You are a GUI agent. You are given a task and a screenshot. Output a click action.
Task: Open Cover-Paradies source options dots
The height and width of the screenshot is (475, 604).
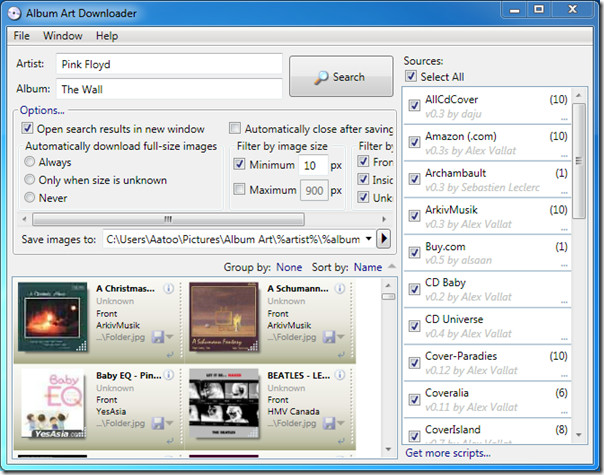[564, 376]
